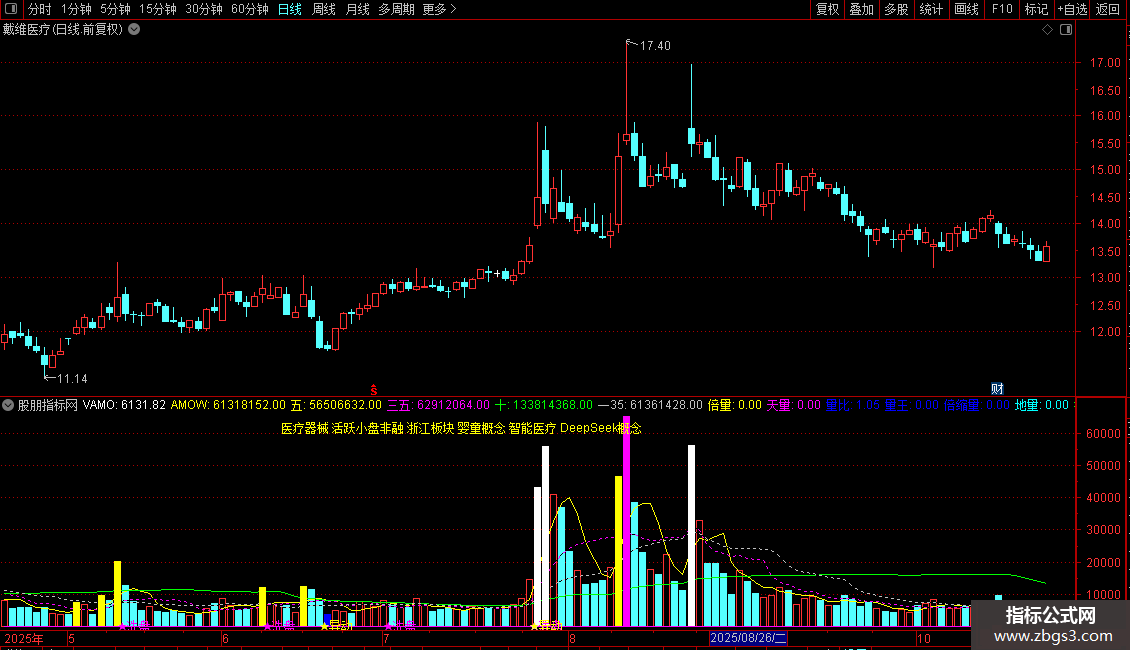Click the diamond icon at chart top-right
Image resolution: width=1130 pixels, height=650 pixels.
click(1048, 30)
